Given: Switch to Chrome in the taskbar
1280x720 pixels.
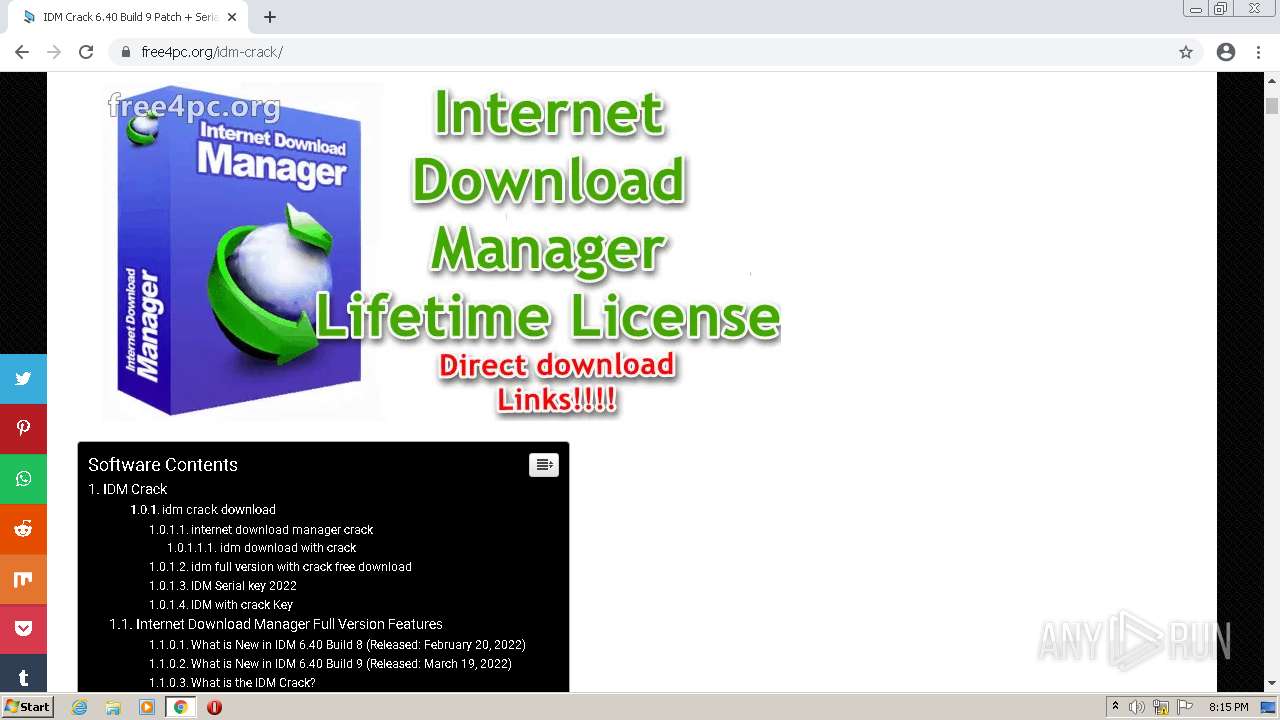Looking at the screenshot, I should click(x=180, y=707).
